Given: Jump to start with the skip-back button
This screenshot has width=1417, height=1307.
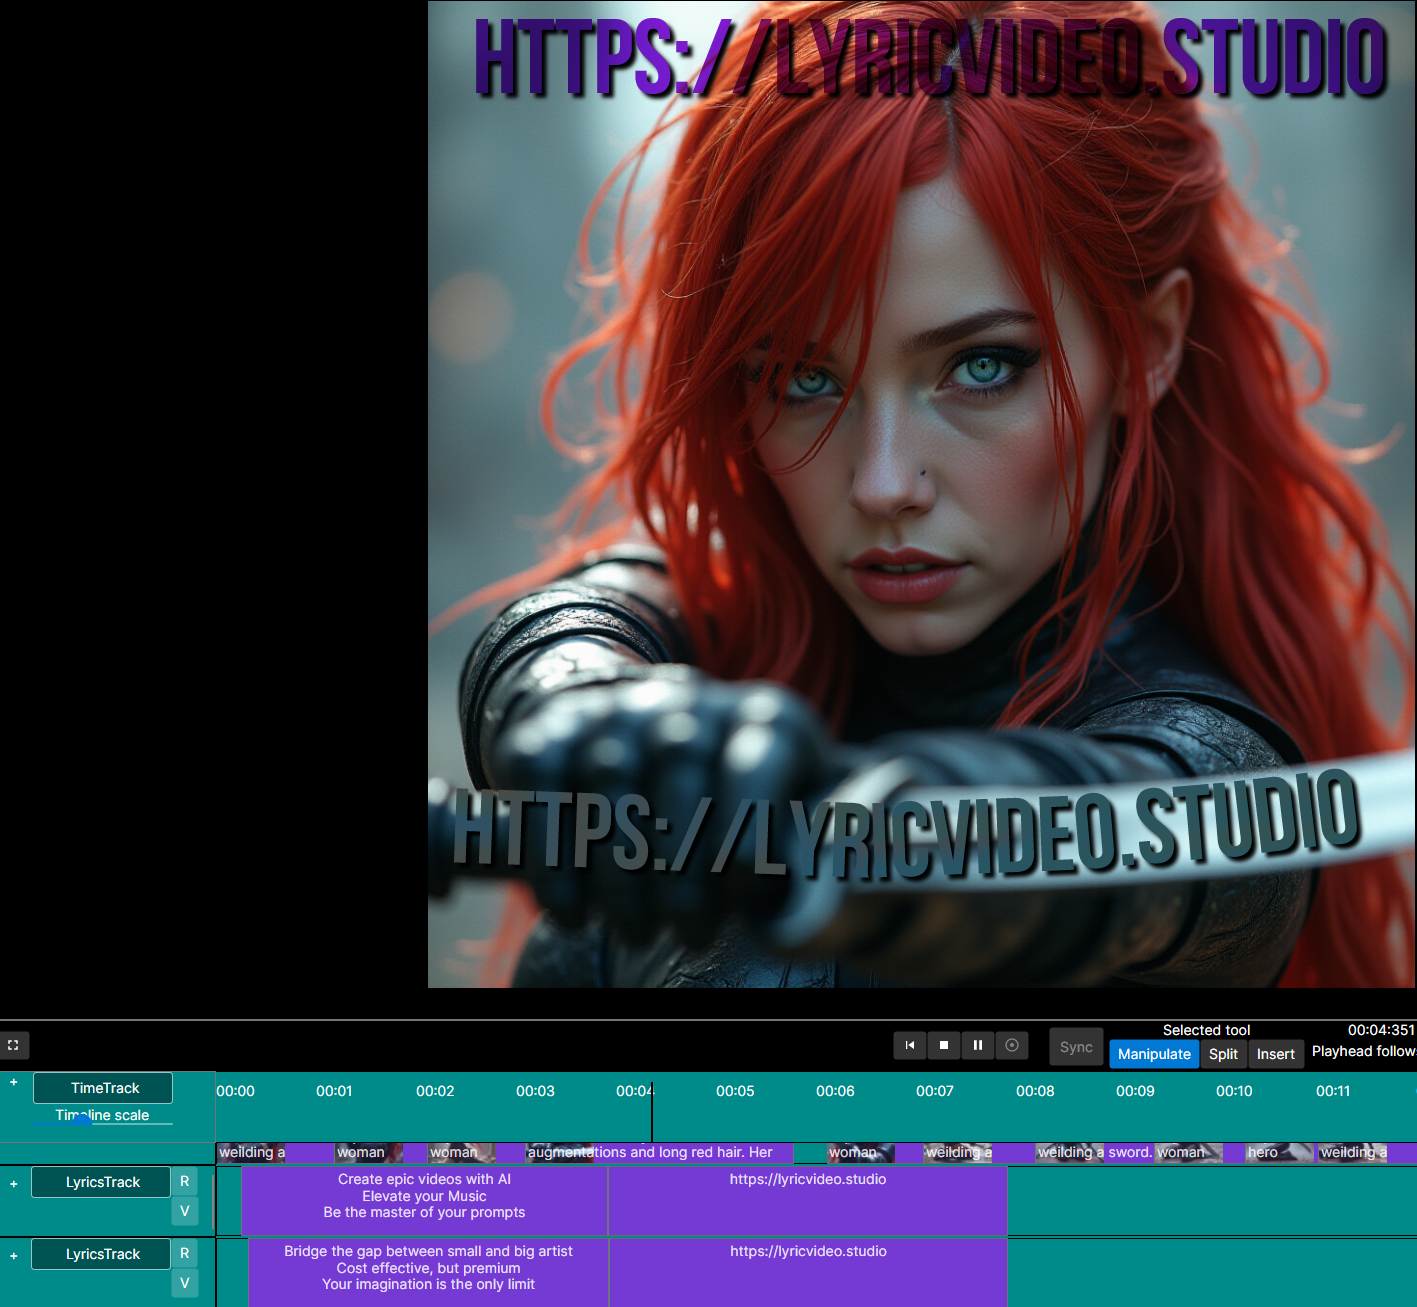Looking at the screenshot, I should coord(910,1045).
